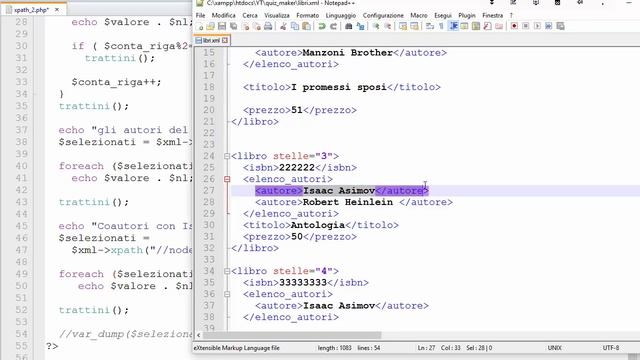Open the Plugin menu
640x360 pixels.
coord(467,16)
